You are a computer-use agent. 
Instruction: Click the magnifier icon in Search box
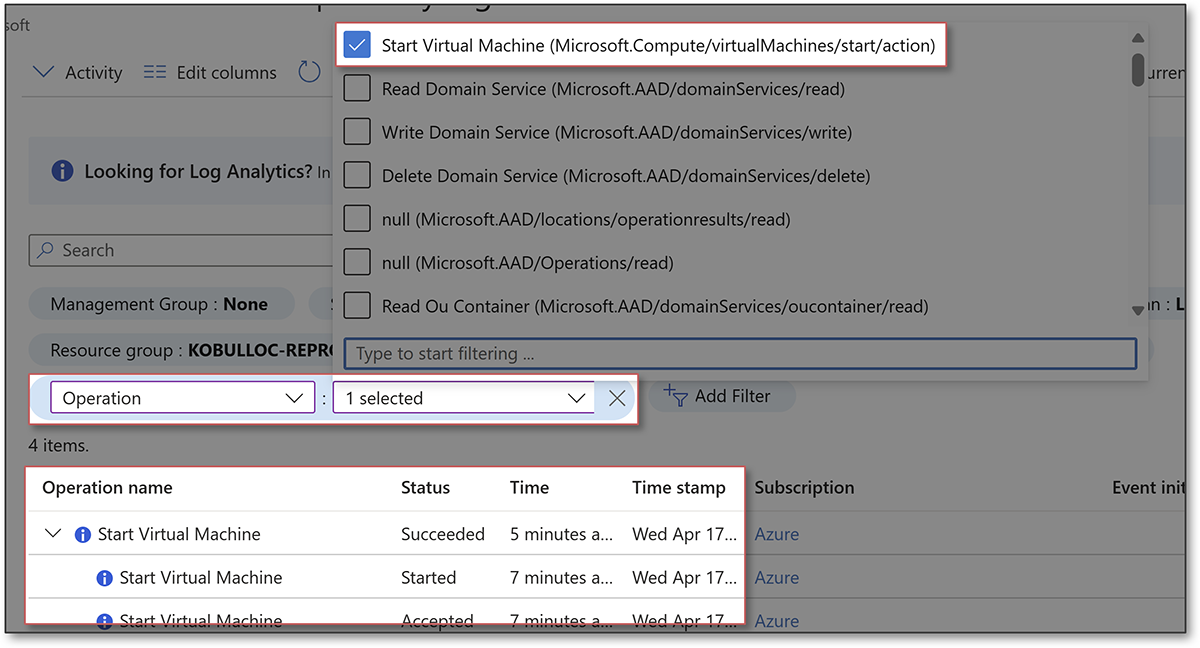pyautogui.click(x=45, y=250)
